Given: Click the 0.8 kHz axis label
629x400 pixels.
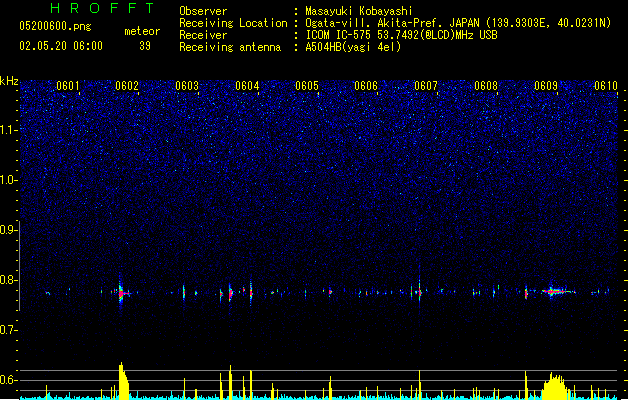Looking at the screenshot, I should pyautogui.click(x=8, y=280).
